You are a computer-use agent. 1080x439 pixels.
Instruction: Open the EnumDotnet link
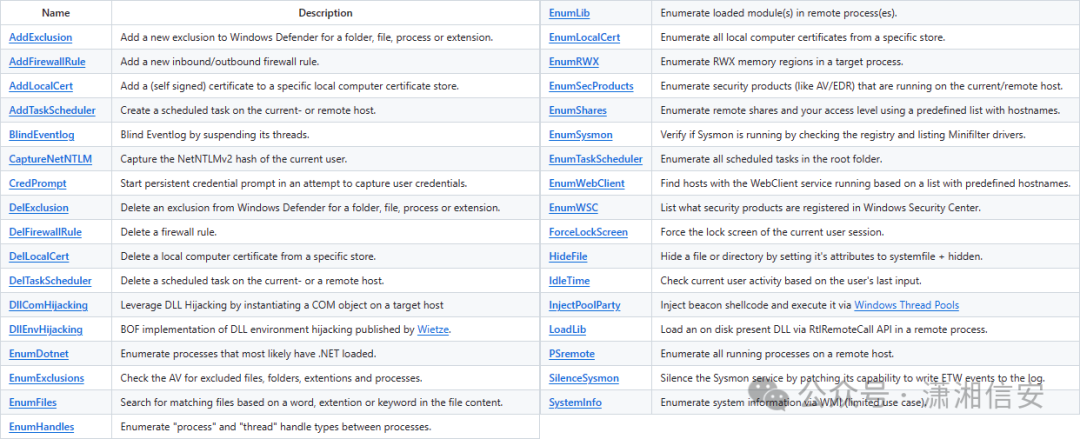[x=40, y=354]
